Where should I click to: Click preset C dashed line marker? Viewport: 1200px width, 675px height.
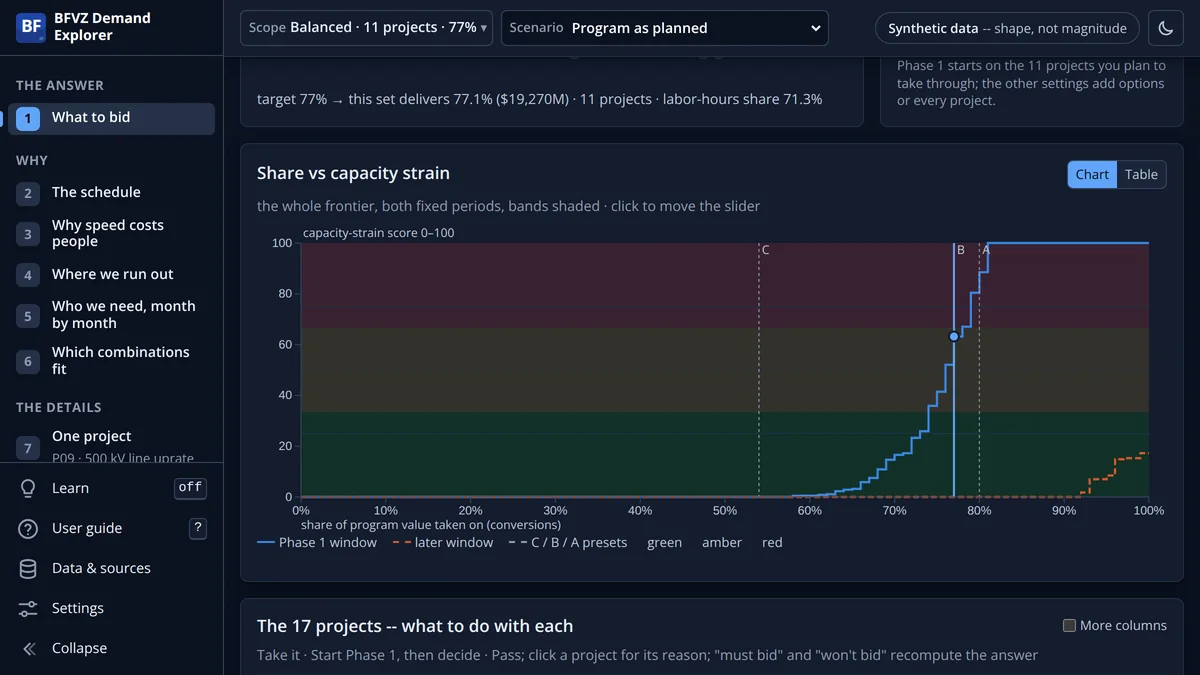click(x=759, y=370)
